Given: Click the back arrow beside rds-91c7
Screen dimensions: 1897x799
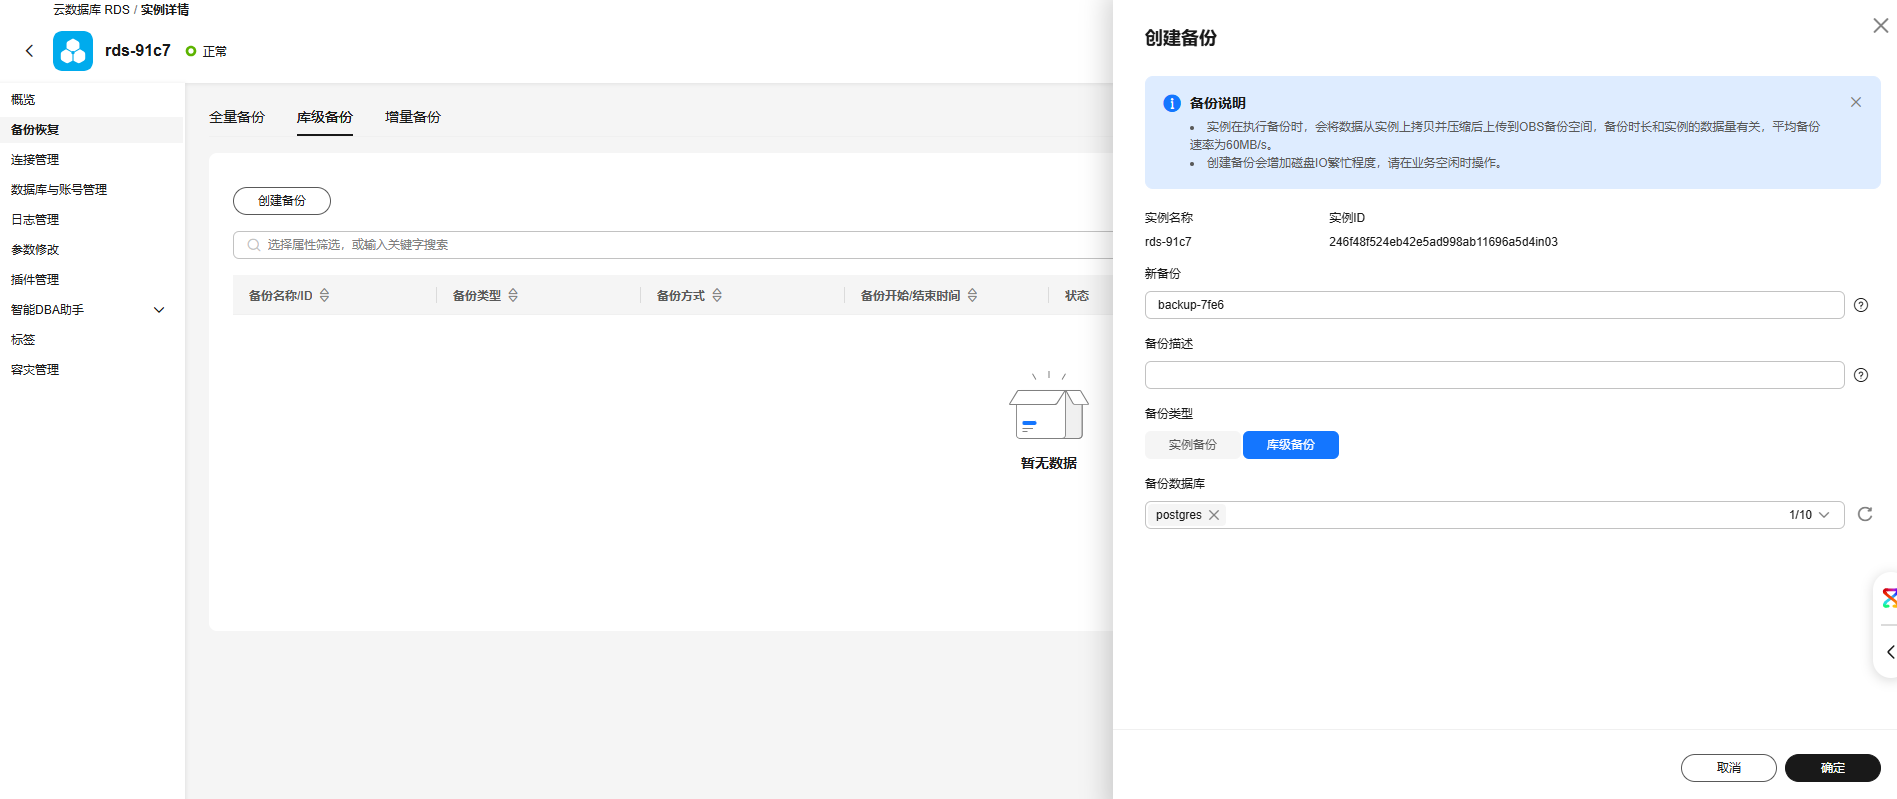Looking at the screenshot, I should click(29, 51).
